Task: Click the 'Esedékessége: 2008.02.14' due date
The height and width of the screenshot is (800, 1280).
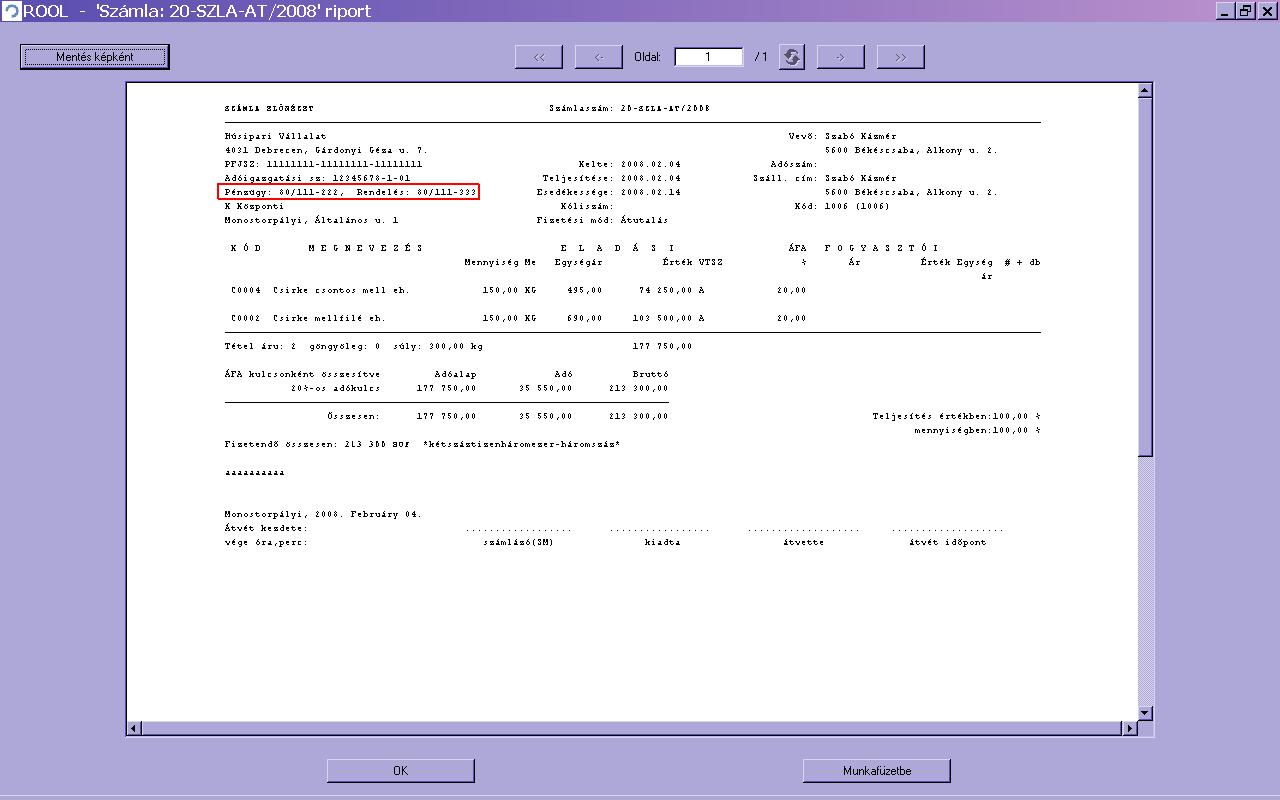Action: tap(609, 192)
